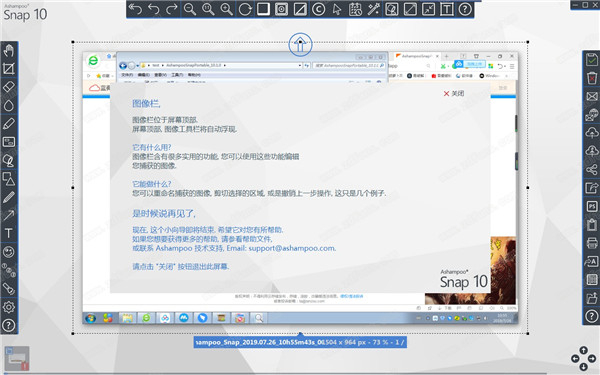Click the capture thumbnail at bottom left
This screenshot has width=600, height=375.
pyautogui.click(x=17, y=359)
